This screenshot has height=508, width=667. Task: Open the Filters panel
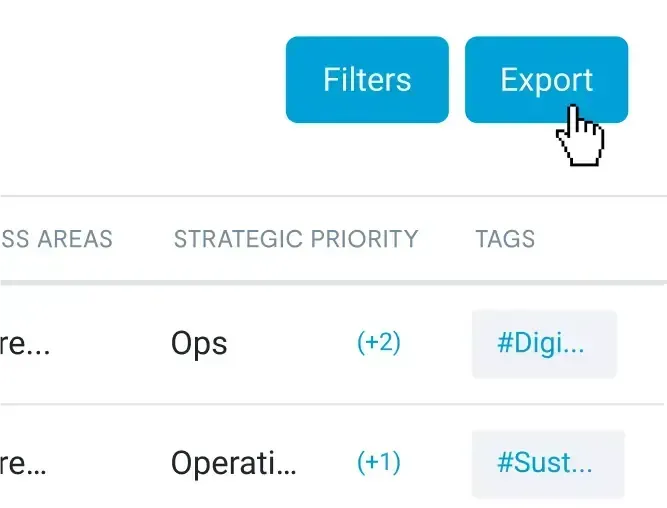(367, 80)
